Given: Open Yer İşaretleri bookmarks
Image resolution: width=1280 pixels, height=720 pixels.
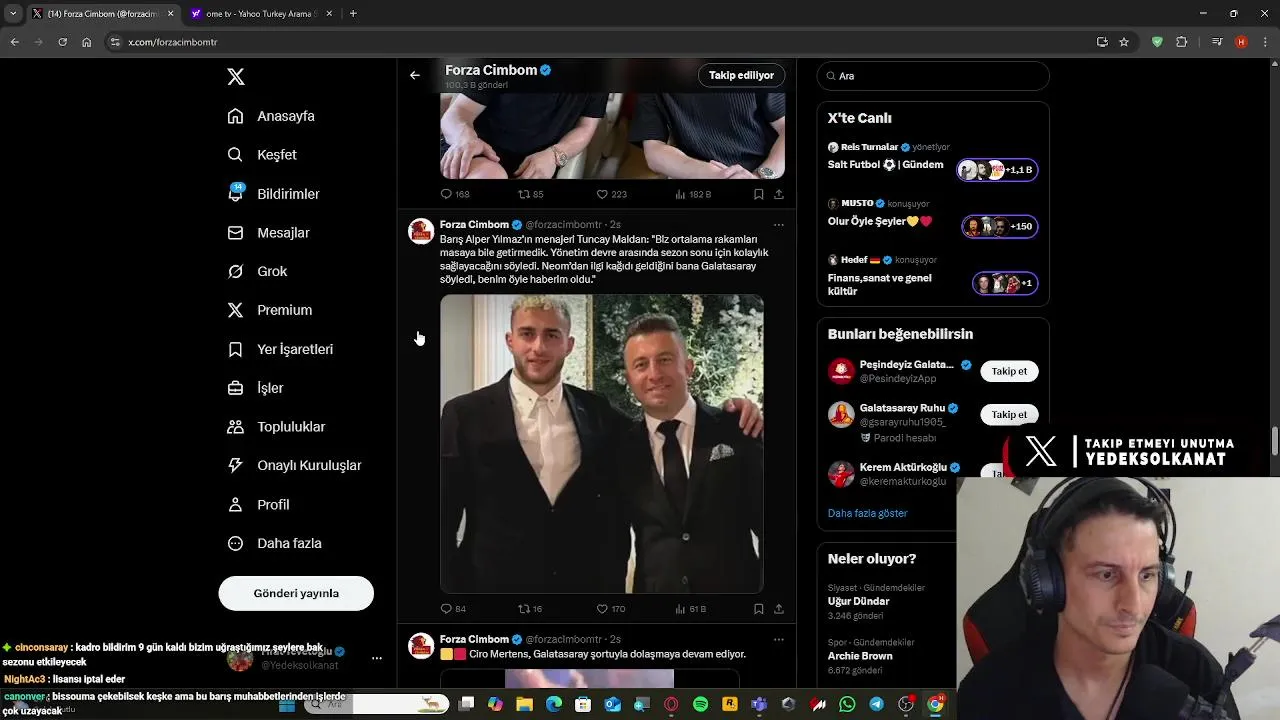Looking at the screenshot, I should point(280,349).
